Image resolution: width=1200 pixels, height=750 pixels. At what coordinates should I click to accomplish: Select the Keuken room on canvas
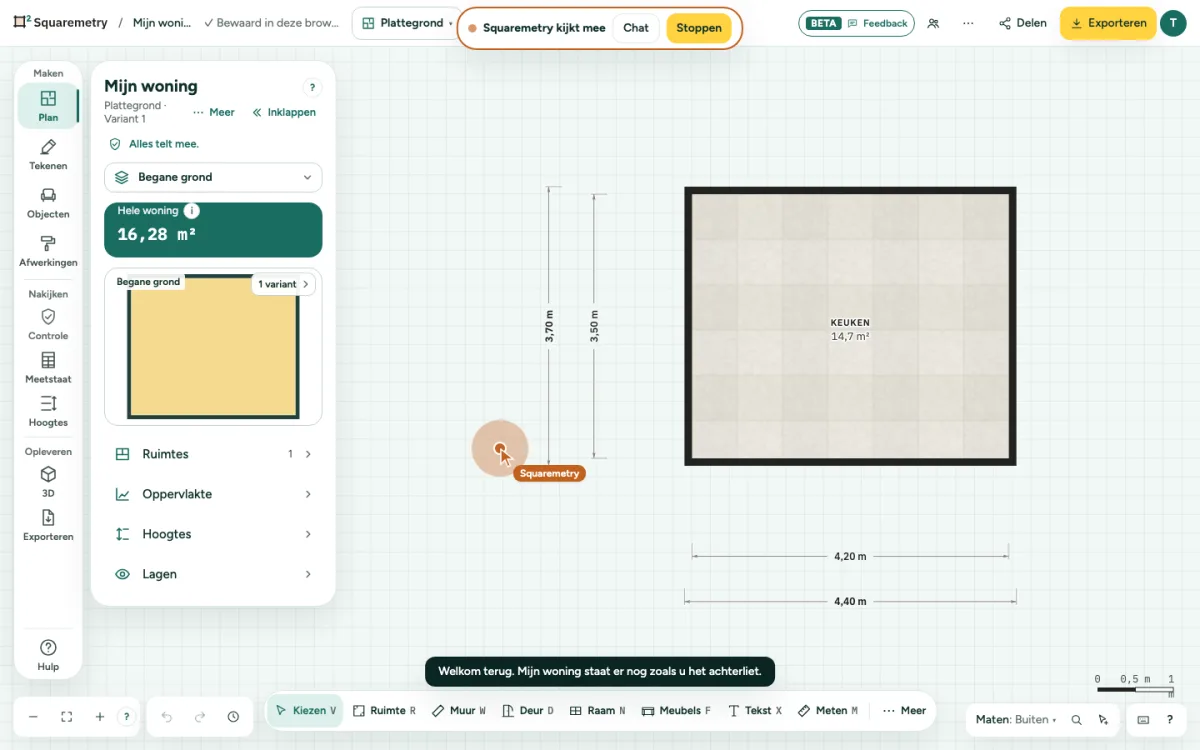point(850,326)
